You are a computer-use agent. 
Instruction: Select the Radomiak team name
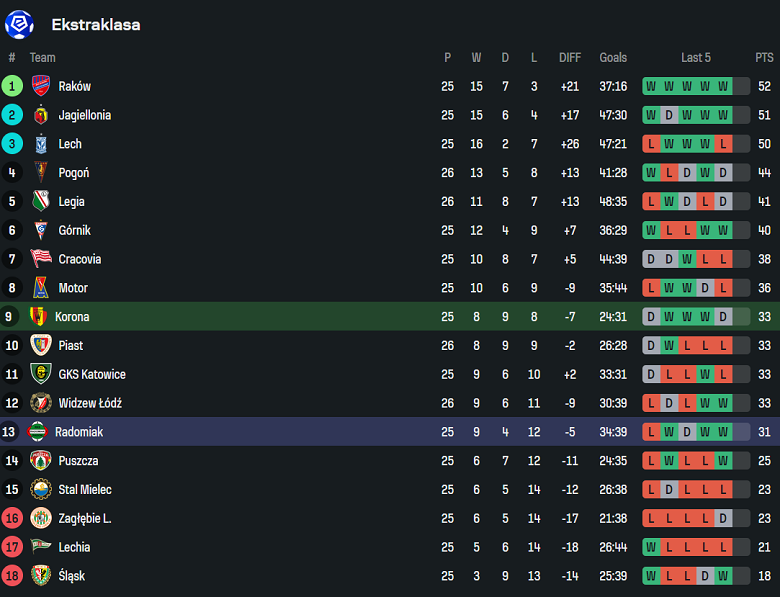pos(79,432)
